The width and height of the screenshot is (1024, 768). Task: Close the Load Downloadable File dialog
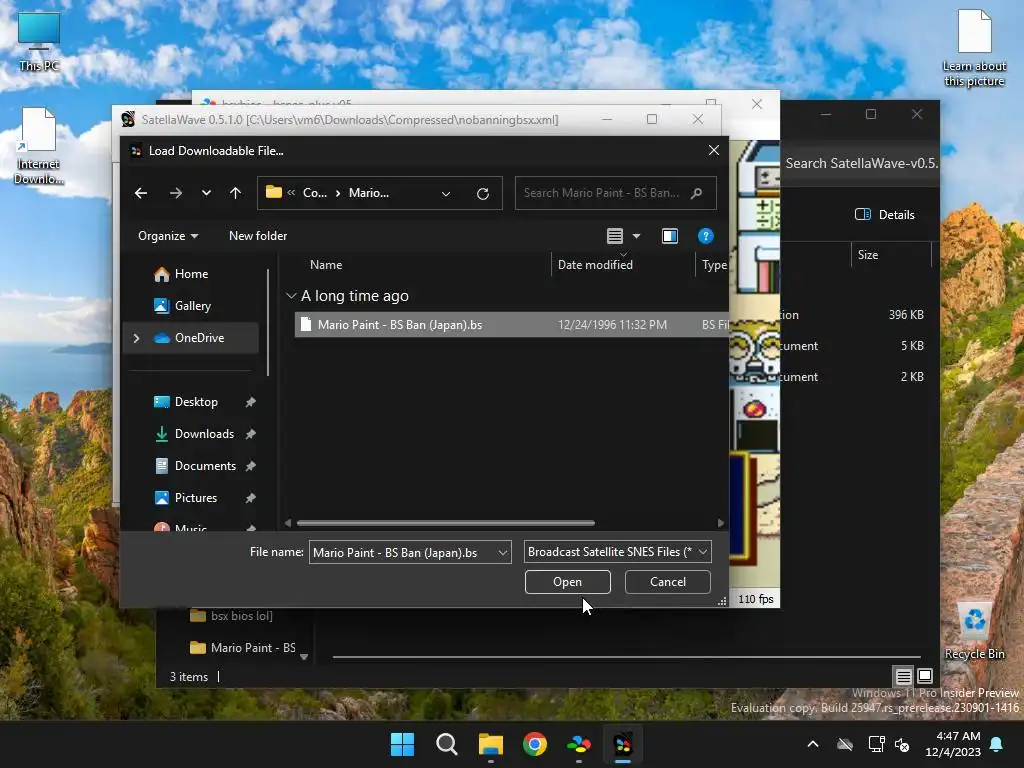pos(714,150)
